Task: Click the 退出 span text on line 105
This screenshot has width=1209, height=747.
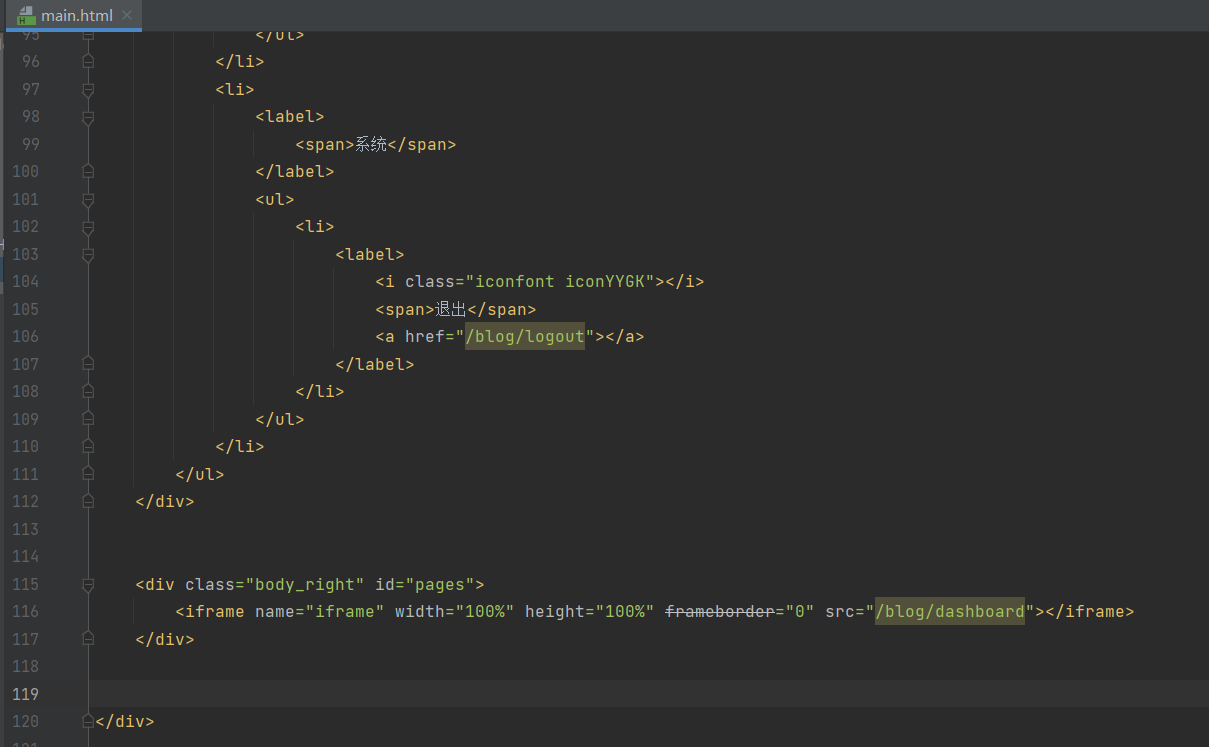Action: [x=449, y=309]
